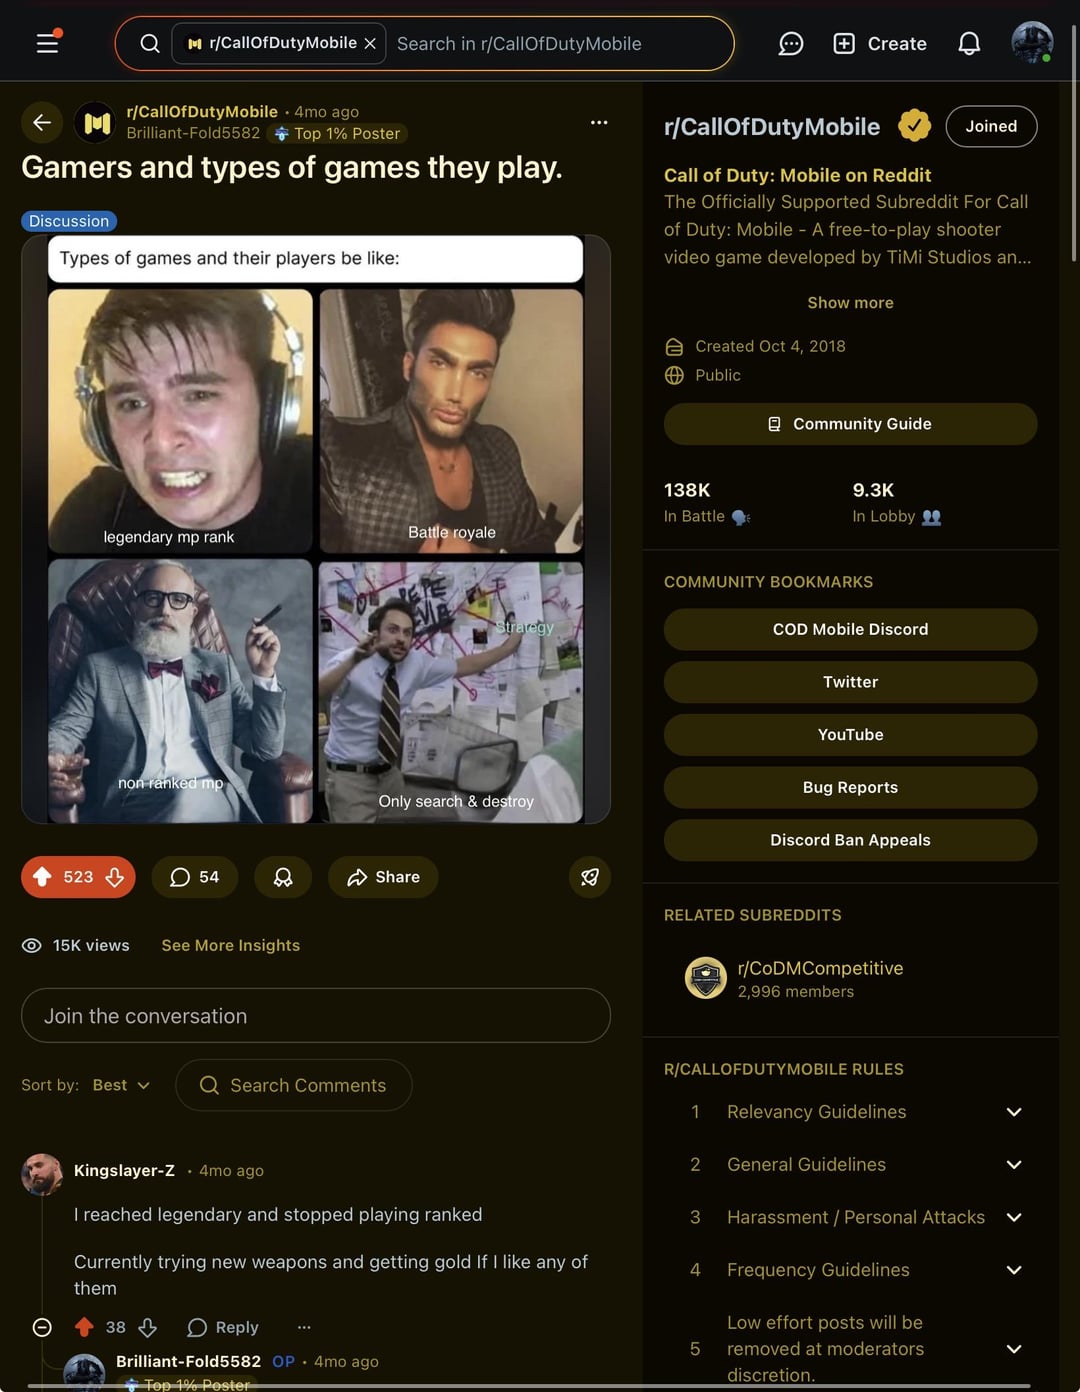Downvote the post with 523 votes
Image resolution: width=1080 pixels, height=1392 pixels.
coord(115,877)
